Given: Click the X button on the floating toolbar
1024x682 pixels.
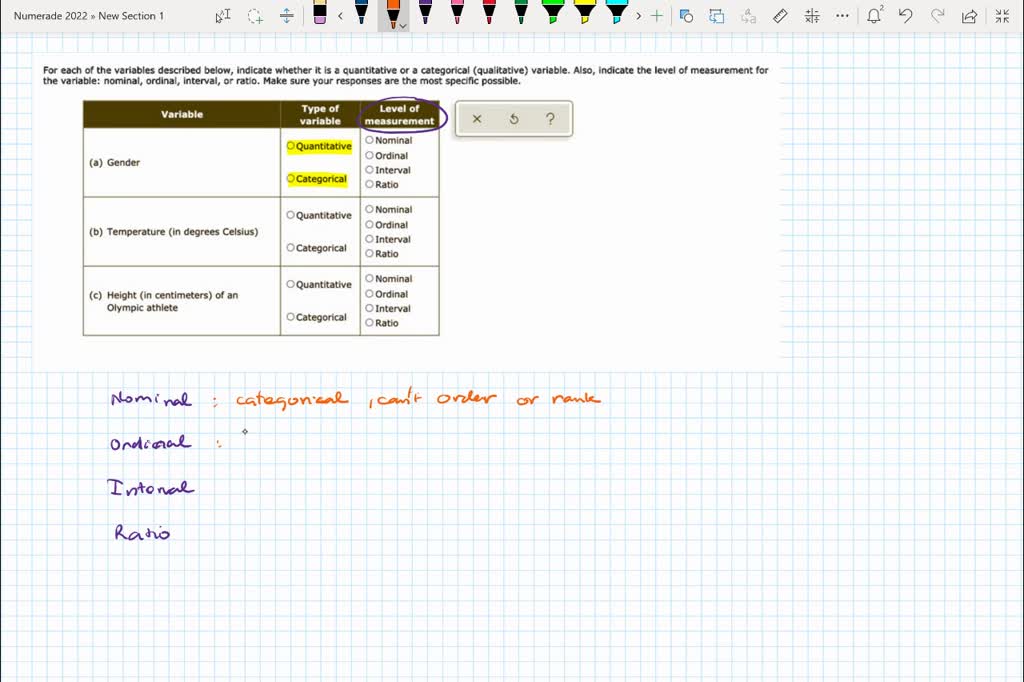Looking at the screenshot, I should [x=476, y=119].
